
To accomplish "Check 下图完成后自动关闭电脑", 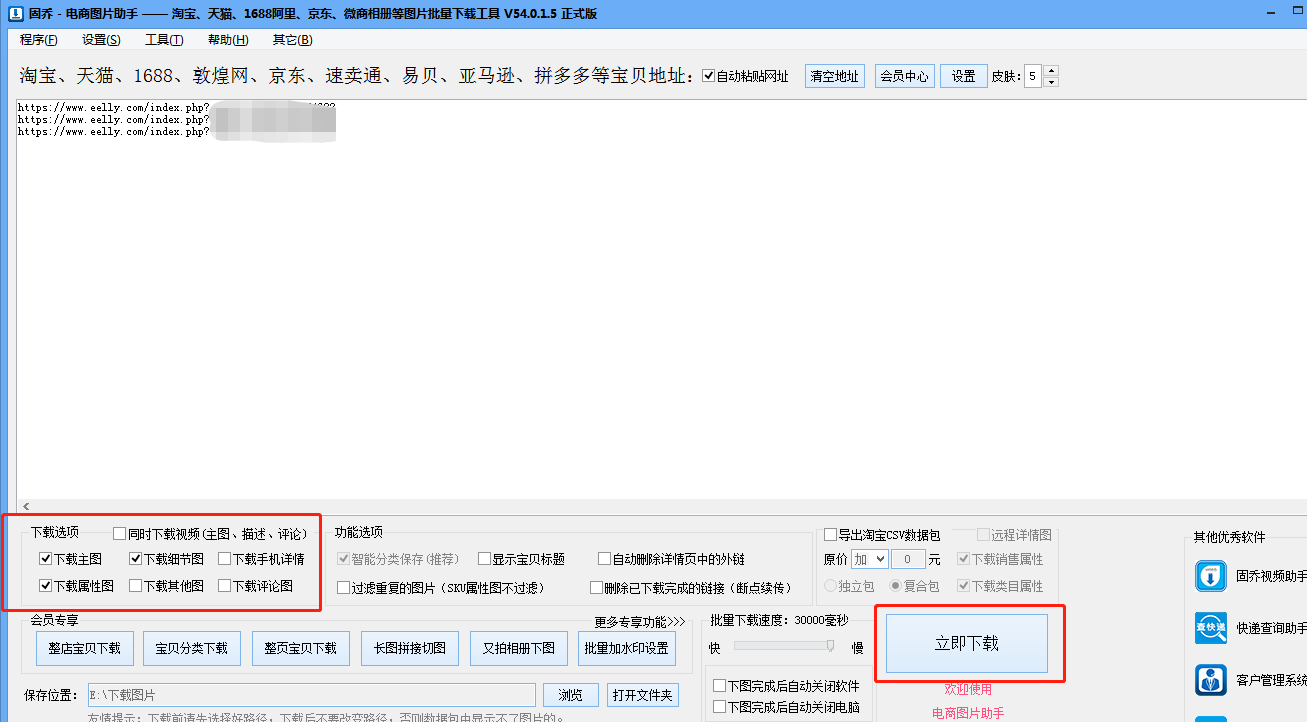I will (x=719, y=707).
